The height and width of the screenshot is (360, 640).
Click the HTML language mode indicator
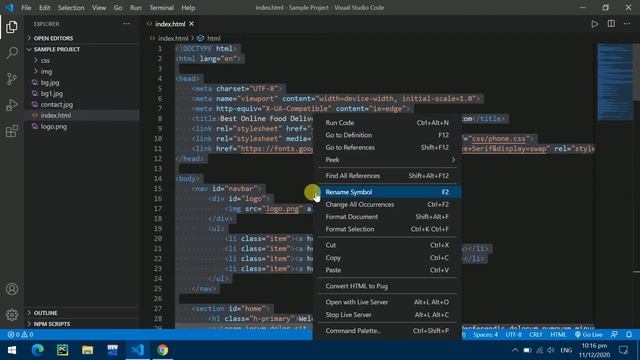[558, 335]
